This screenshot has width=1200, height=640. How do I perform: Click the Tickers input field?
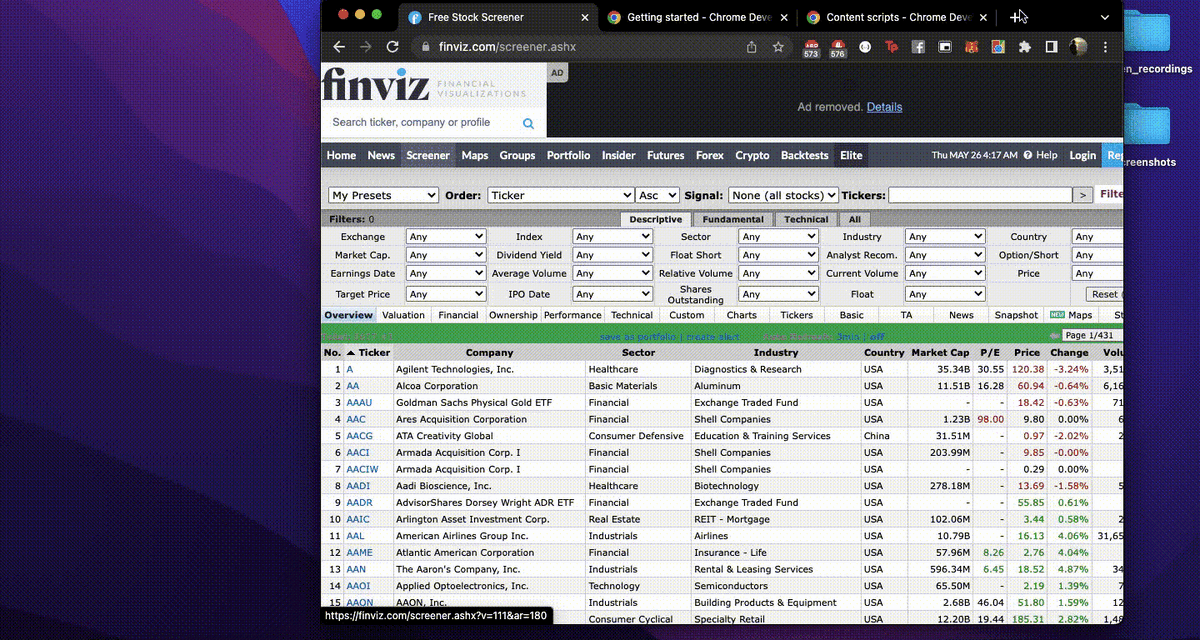(x=980, y=195)
